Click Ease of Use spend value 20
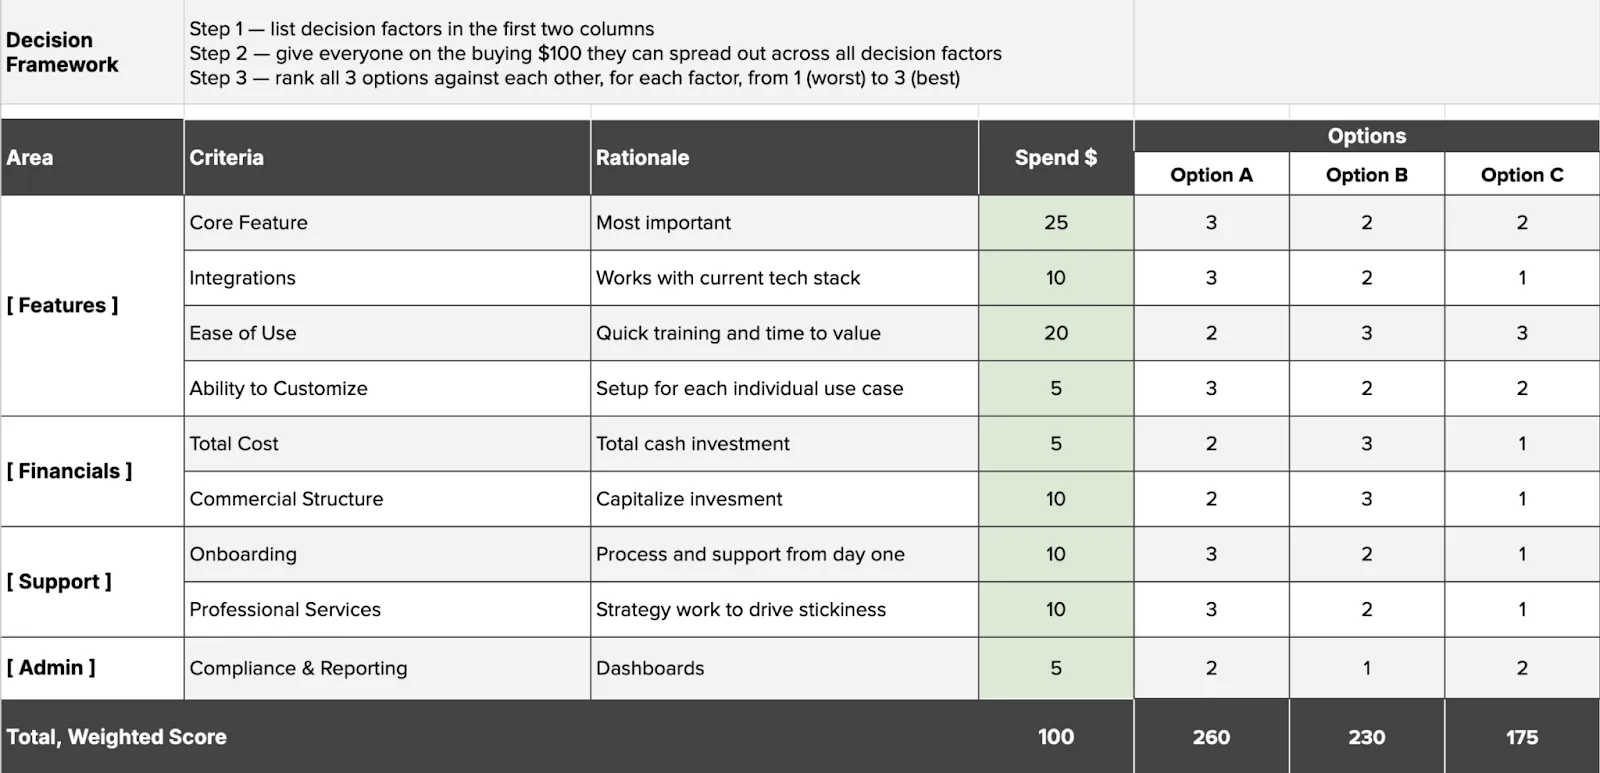 [1056, 333]
